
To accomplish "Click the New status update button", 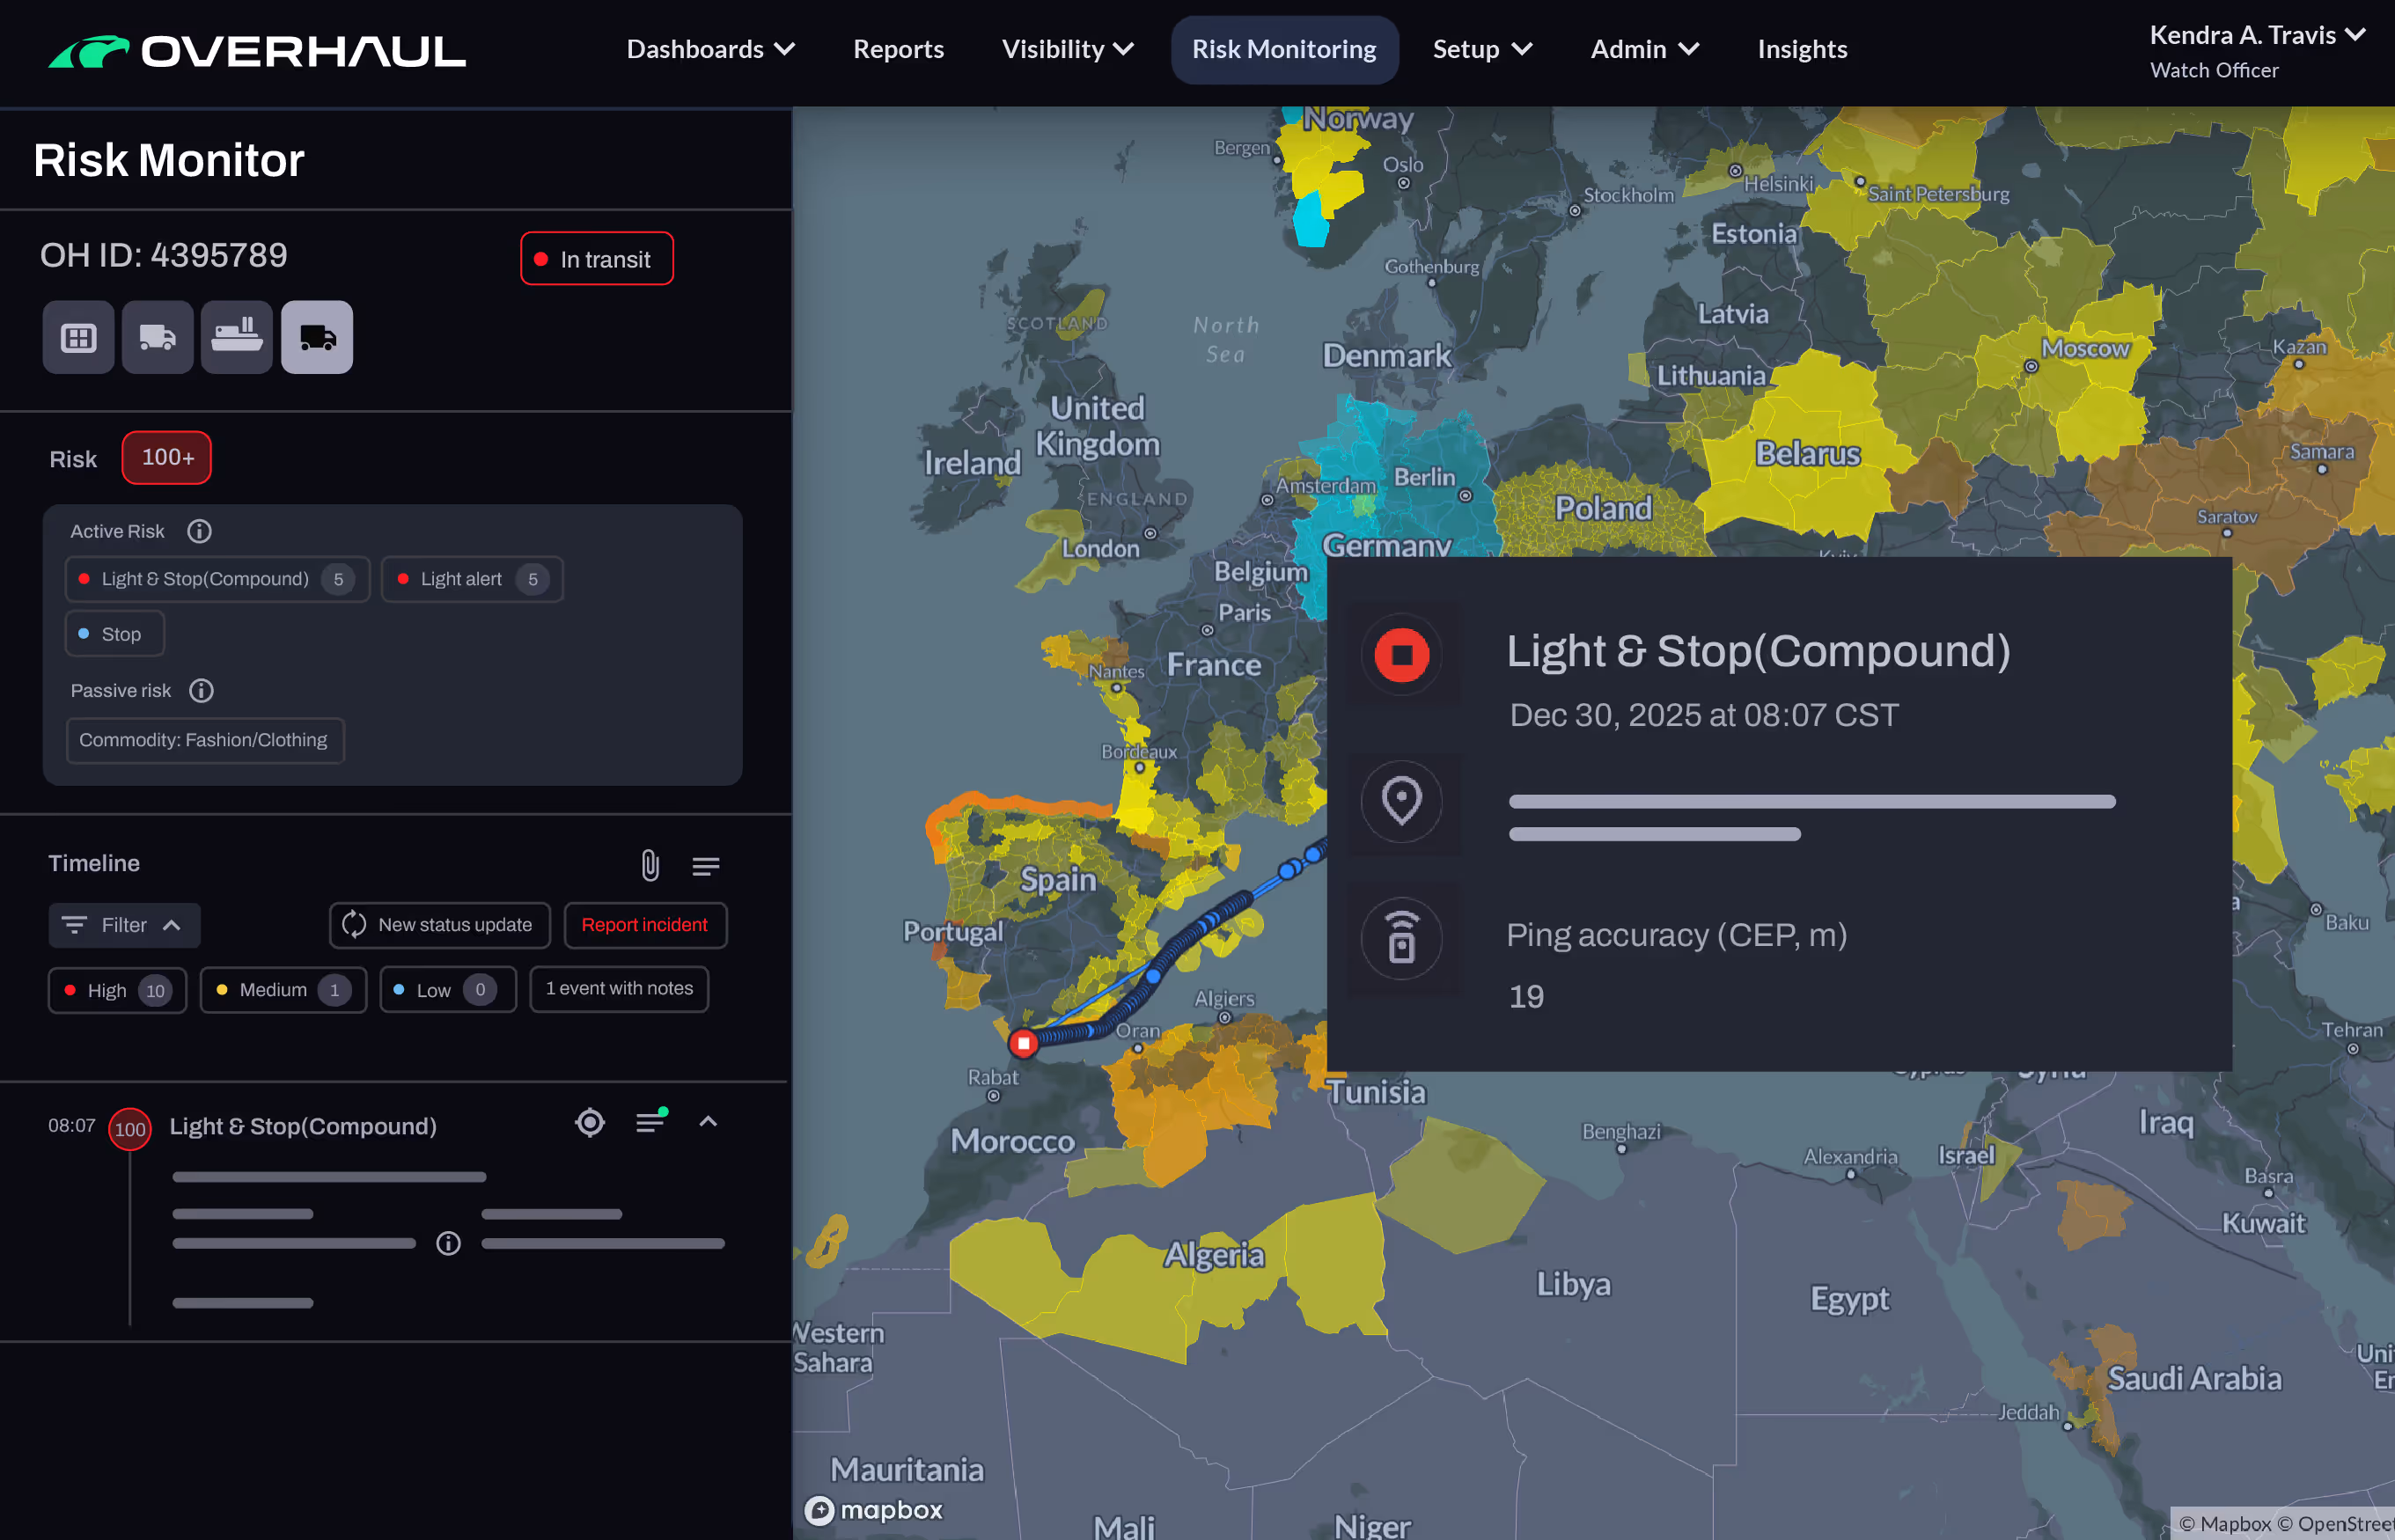I will click(439, 925).
